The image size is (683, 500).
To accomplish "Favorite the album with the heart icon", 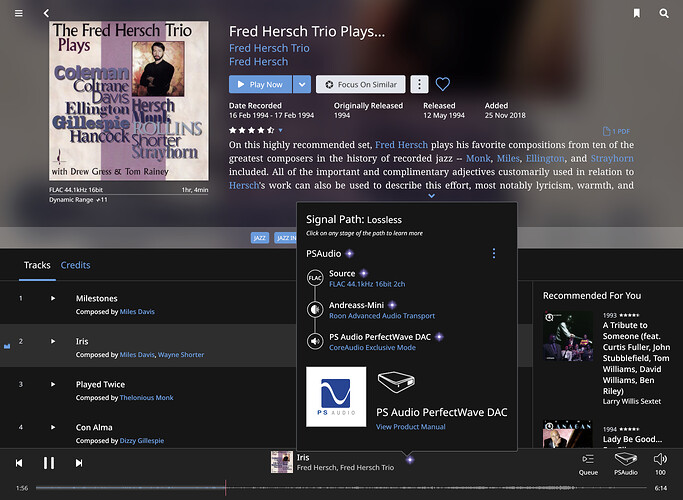I will (443, 84).
